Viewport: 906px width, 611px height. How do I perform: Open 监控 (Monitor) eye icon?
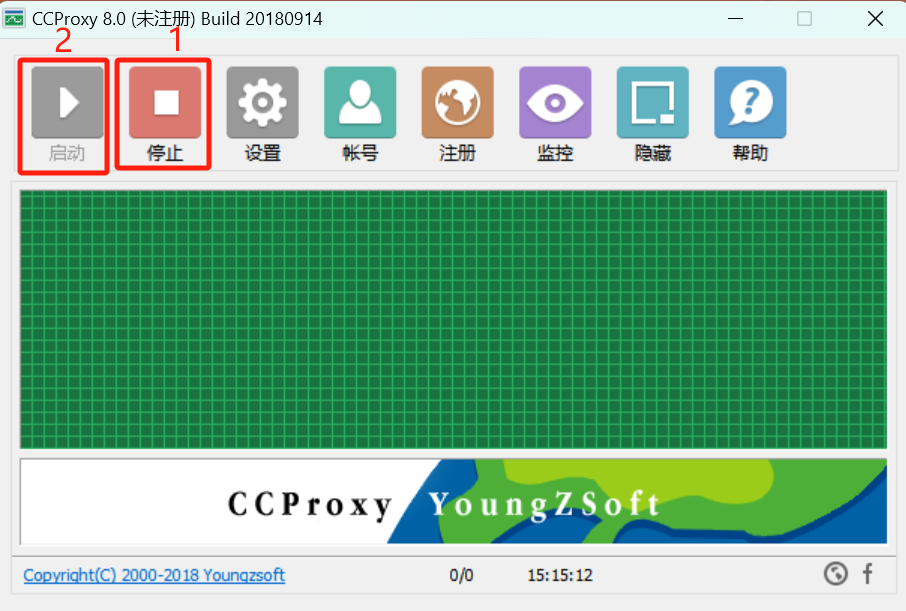click(x=555, y=102)
